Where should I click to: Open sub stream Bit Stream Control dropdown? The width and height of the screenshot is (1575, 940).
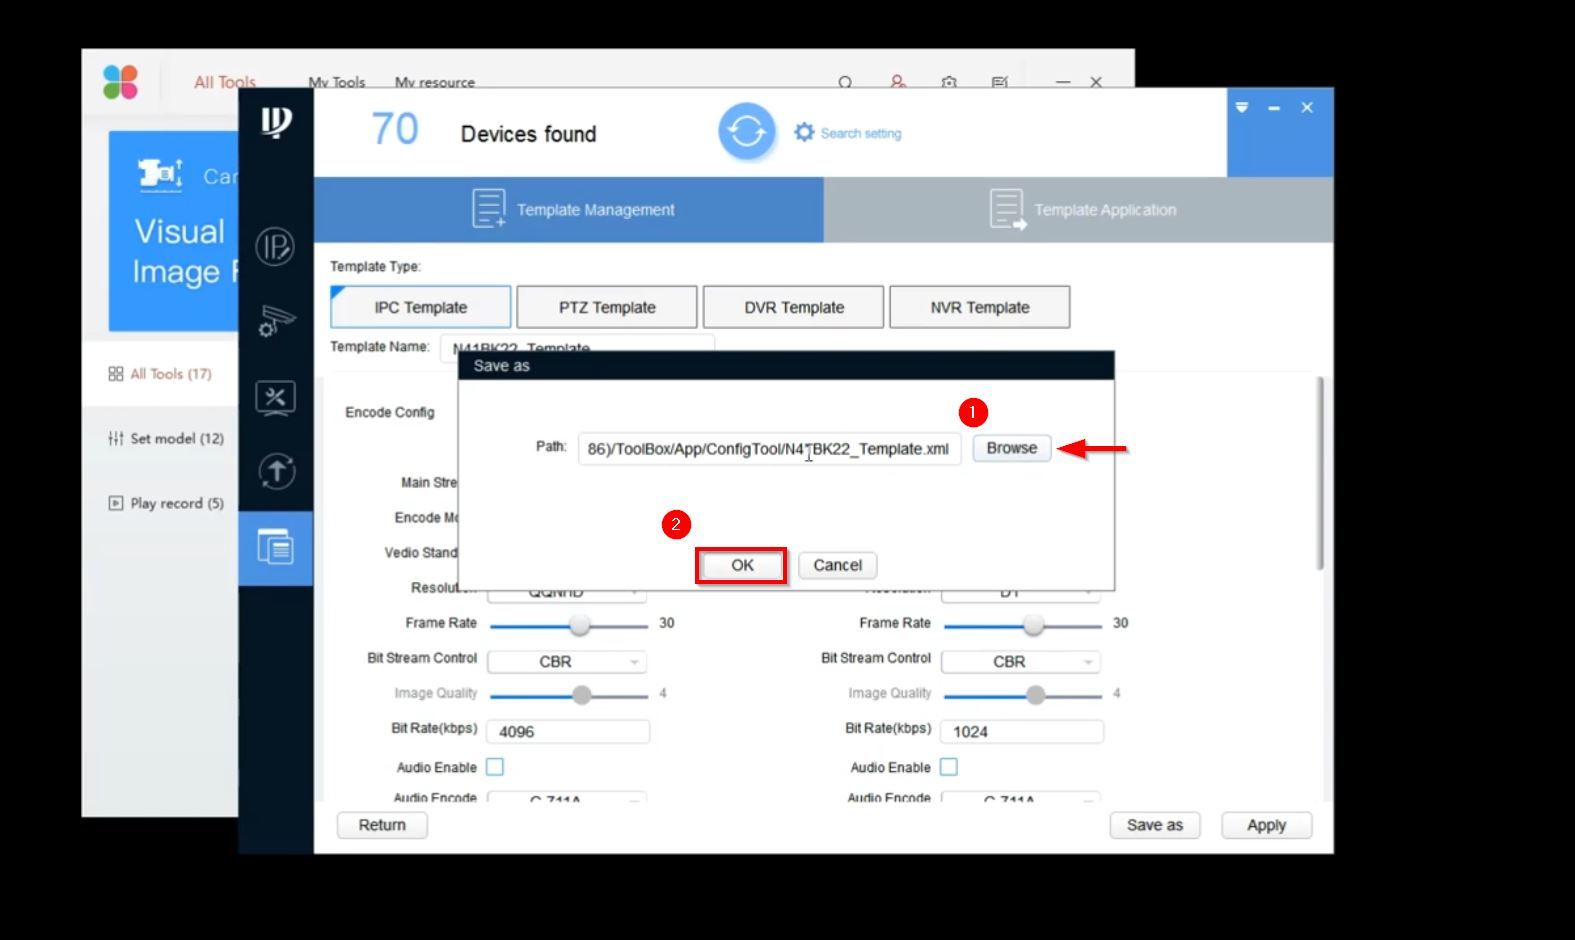click(x=1021, y=662)
